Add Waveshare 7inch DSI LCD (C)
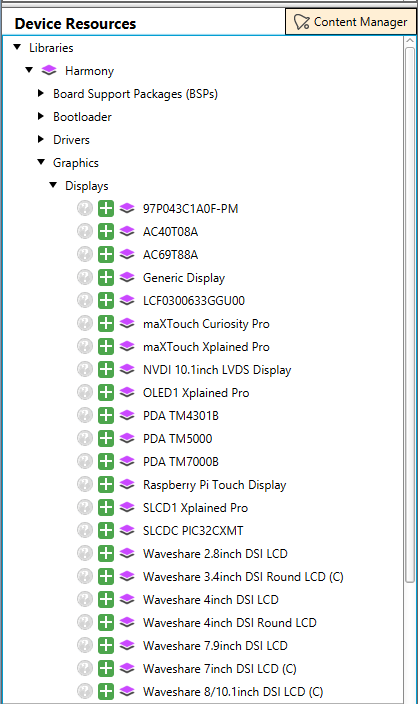This screenshot has width=418, height=704. tap(106, 668)
